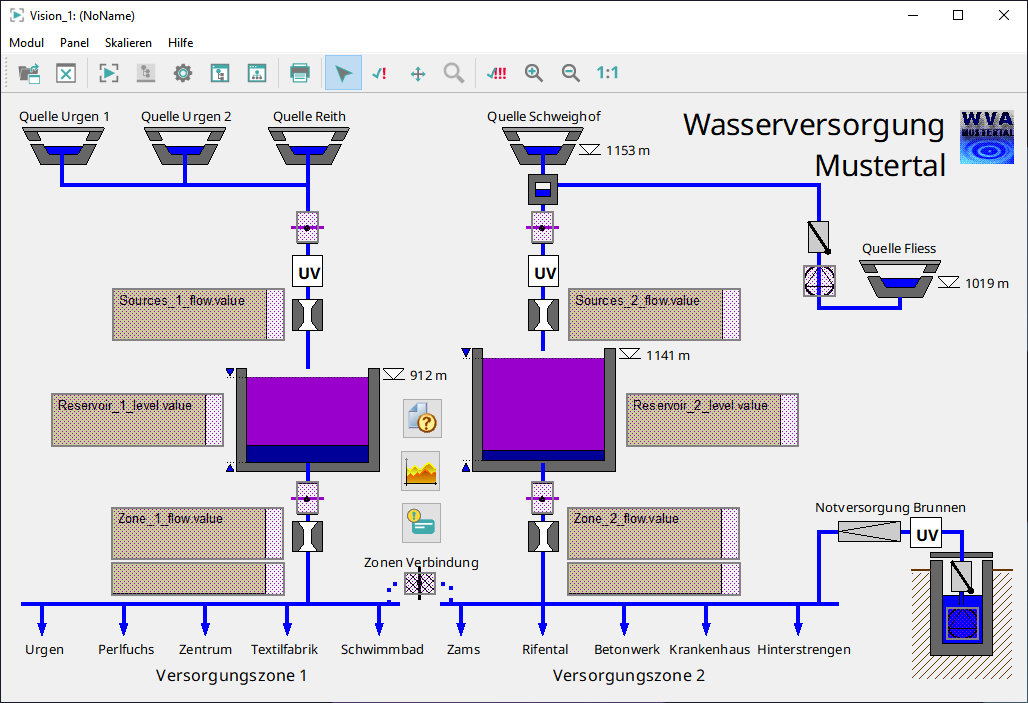
Task: Open the alarm message icon below chart
Action: point(421,522)
